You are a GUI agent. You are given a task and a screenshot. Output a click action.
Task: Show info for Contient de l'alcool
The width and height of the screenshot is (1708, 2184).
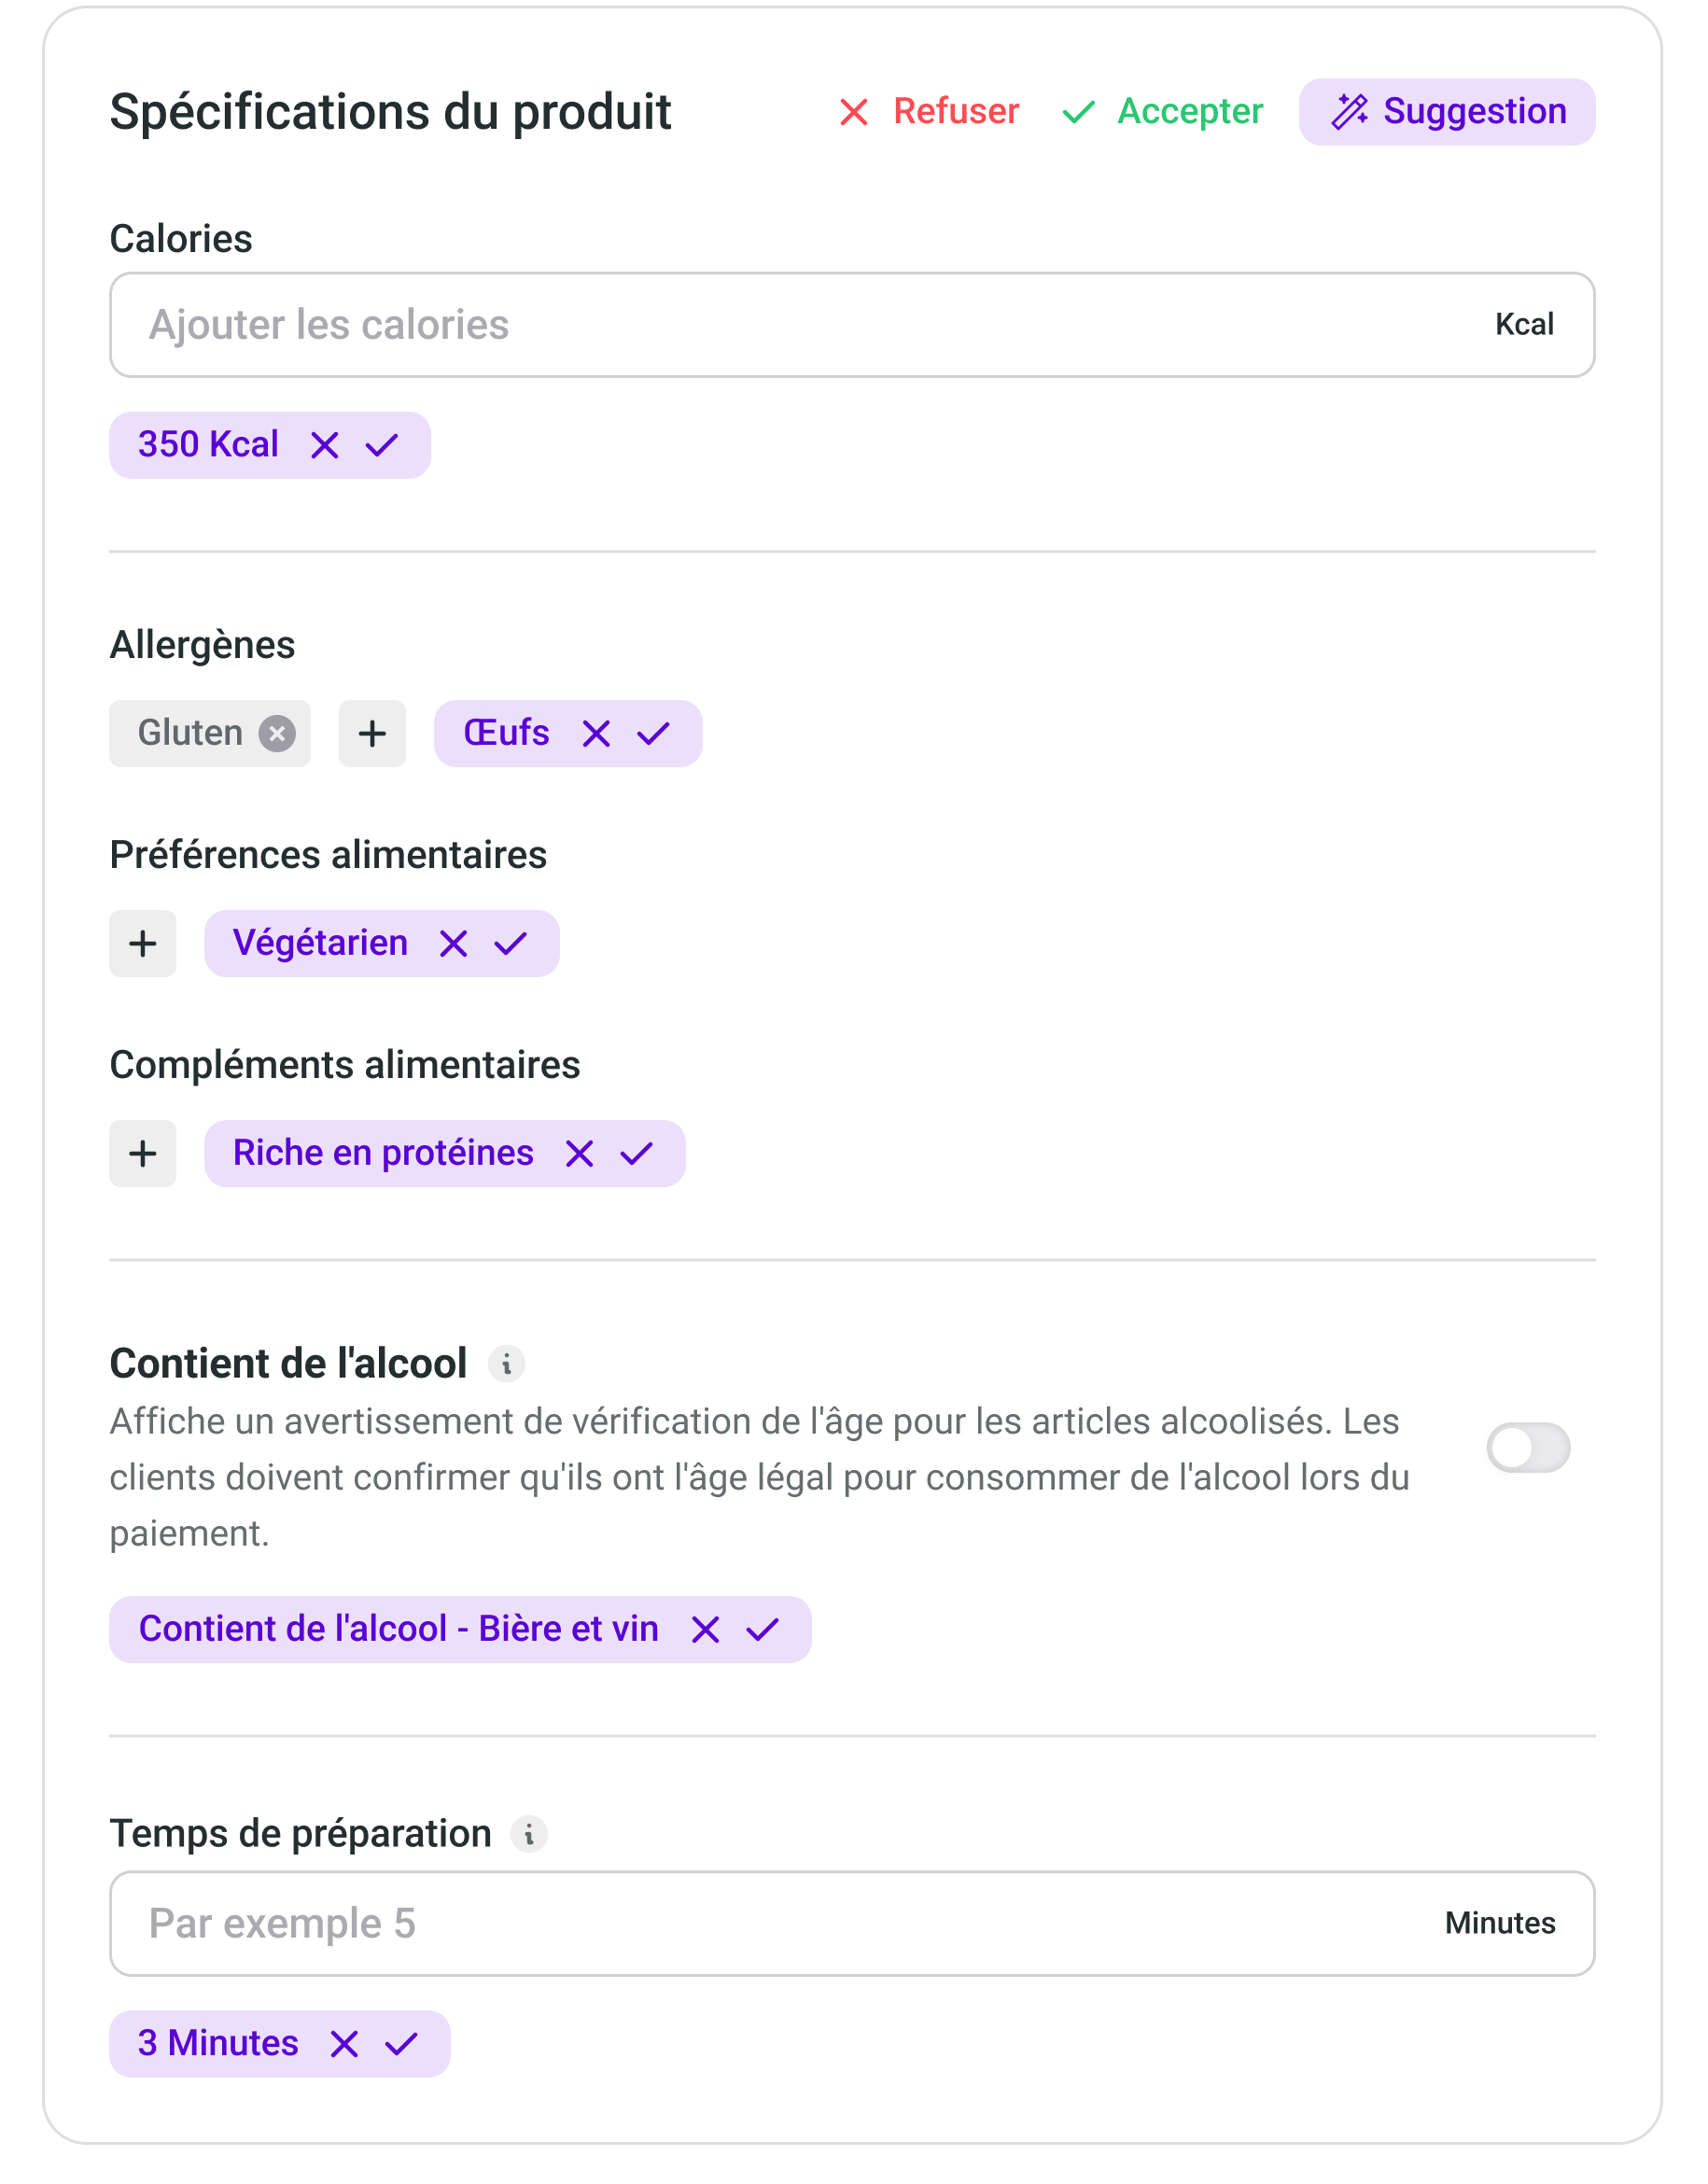[507, 1364]
